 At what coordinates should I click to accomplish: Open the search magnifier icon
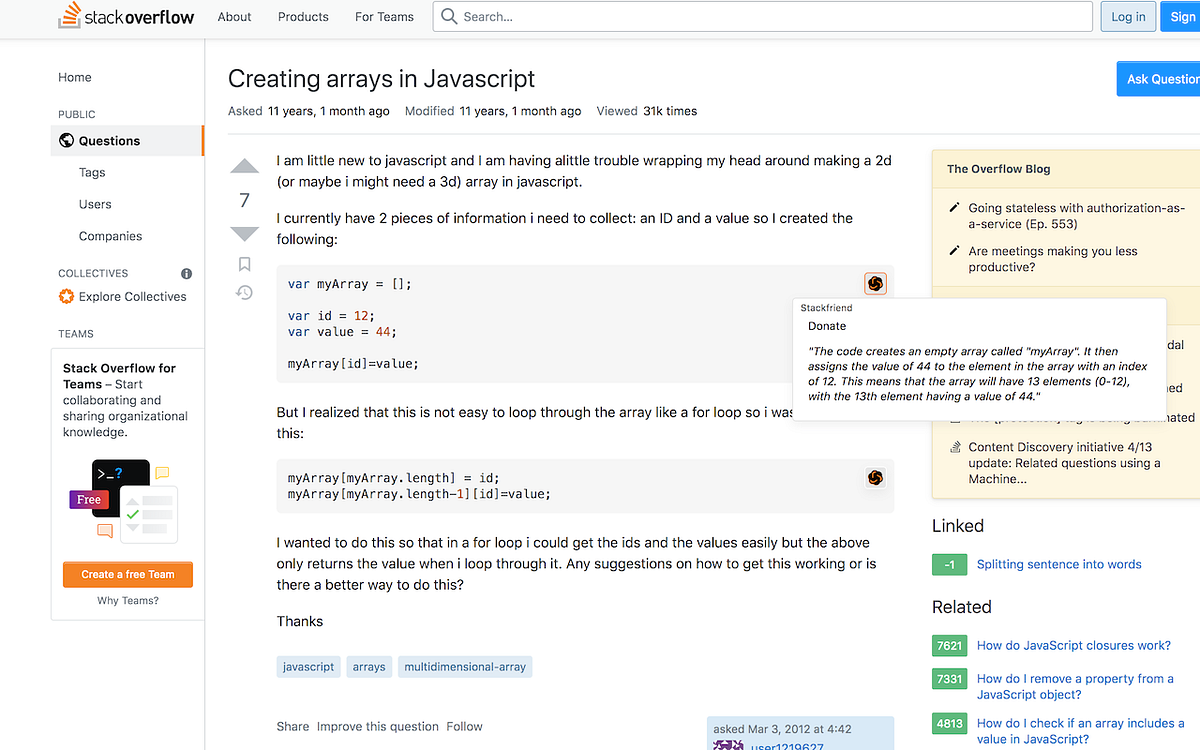click(447, 16)
